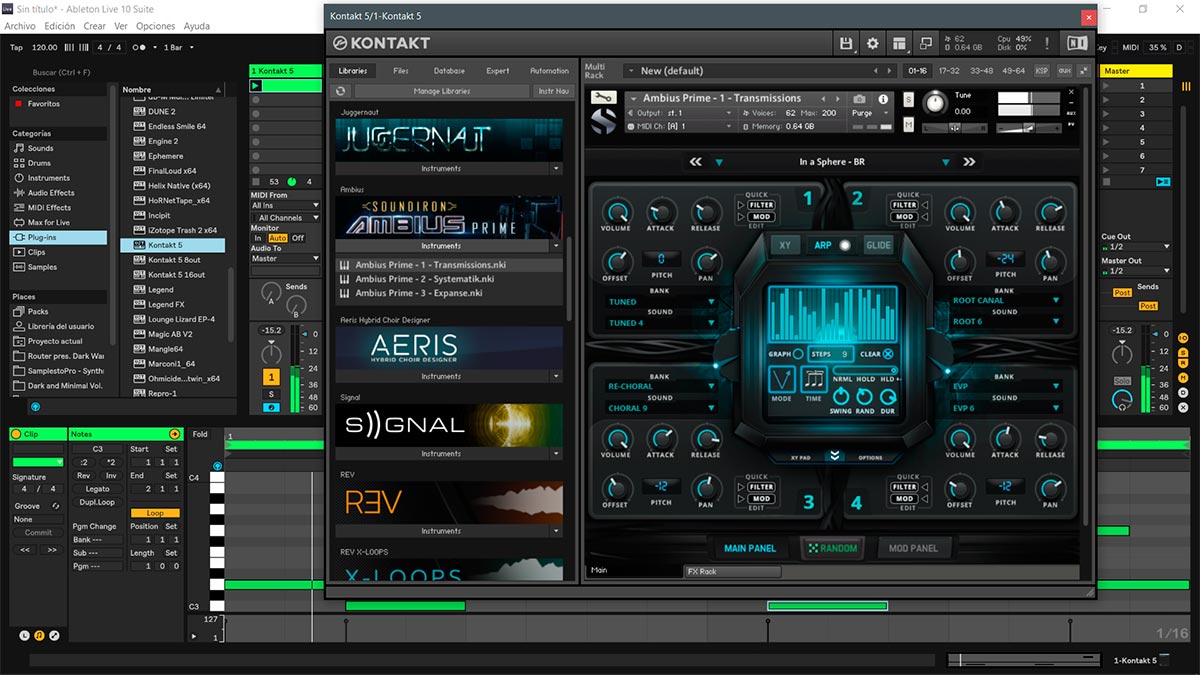Image resolution: width=1200 pixels, height=675 pixels.
Task: Switch to the Files tab in Kontakt browser
Action: tap(401, 71)
